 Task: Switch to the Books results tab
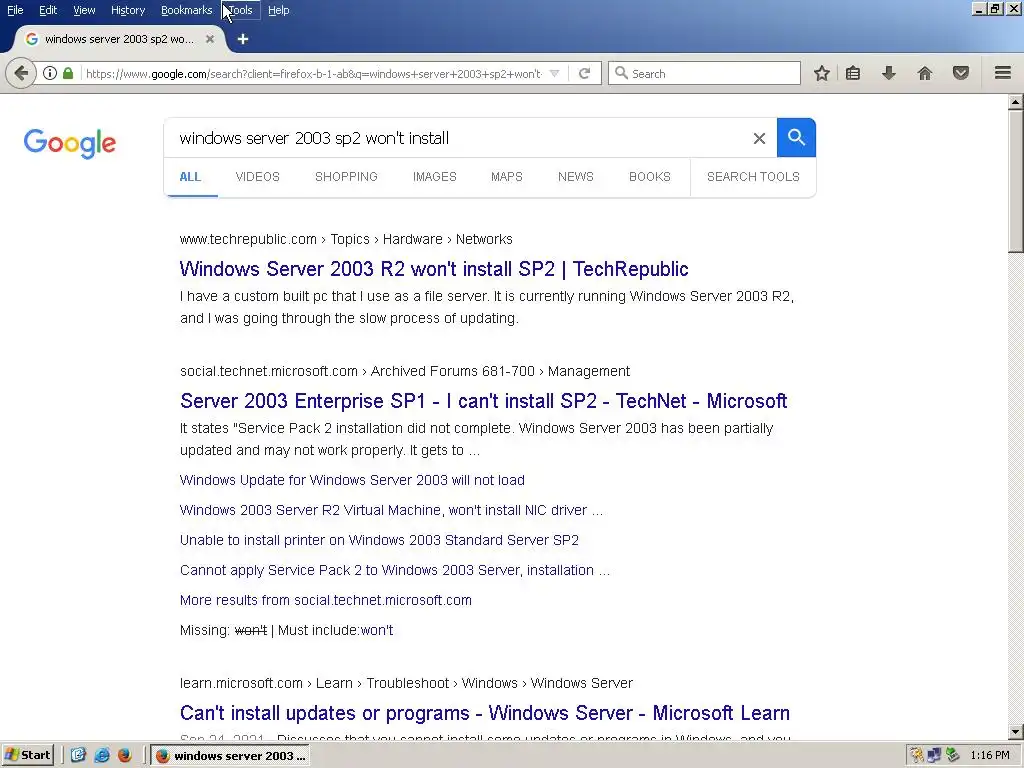[x=650, y=177]
